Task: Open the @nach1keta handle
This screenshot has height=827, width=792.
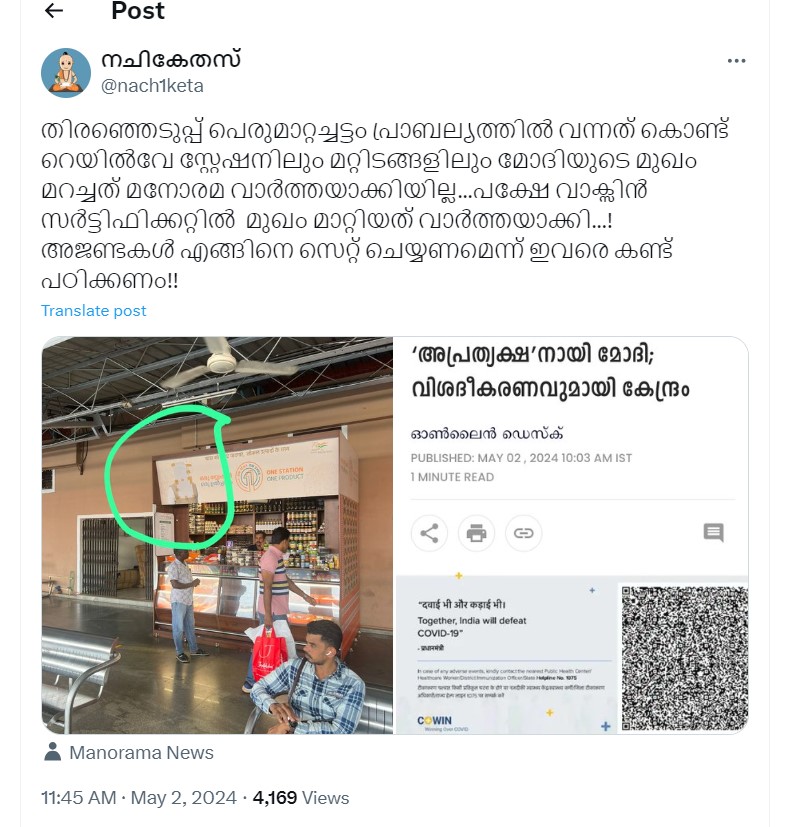Action: pos(152,85)
